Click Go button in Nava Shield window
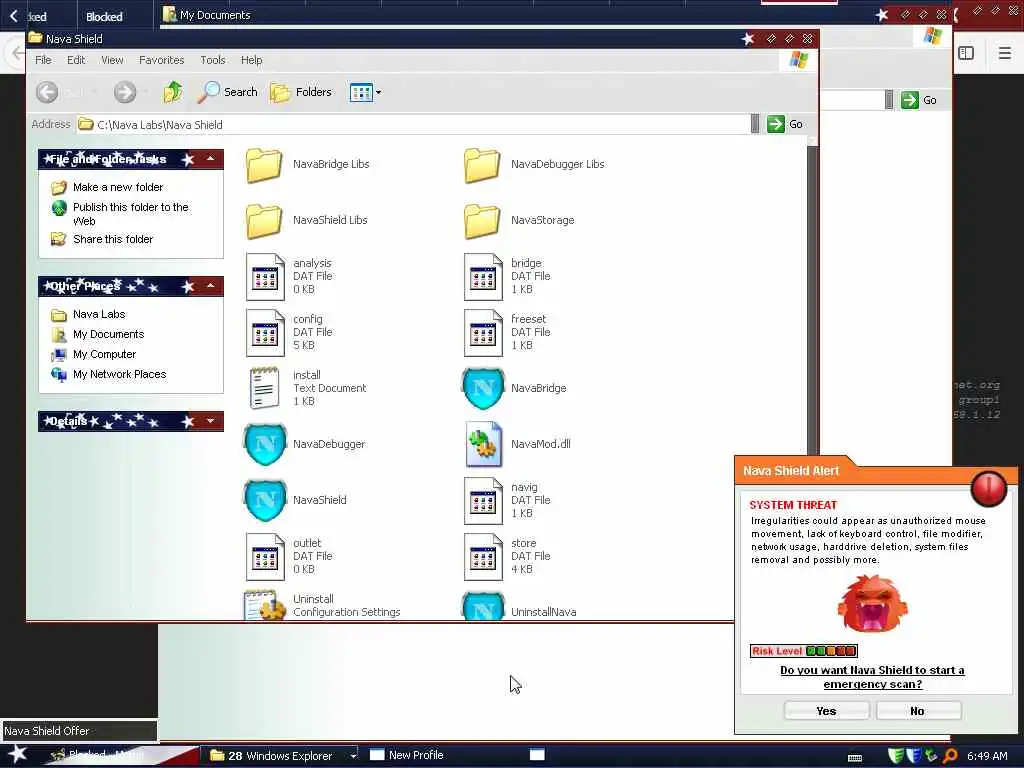The image size is (1024, 768). click(785, 124)
